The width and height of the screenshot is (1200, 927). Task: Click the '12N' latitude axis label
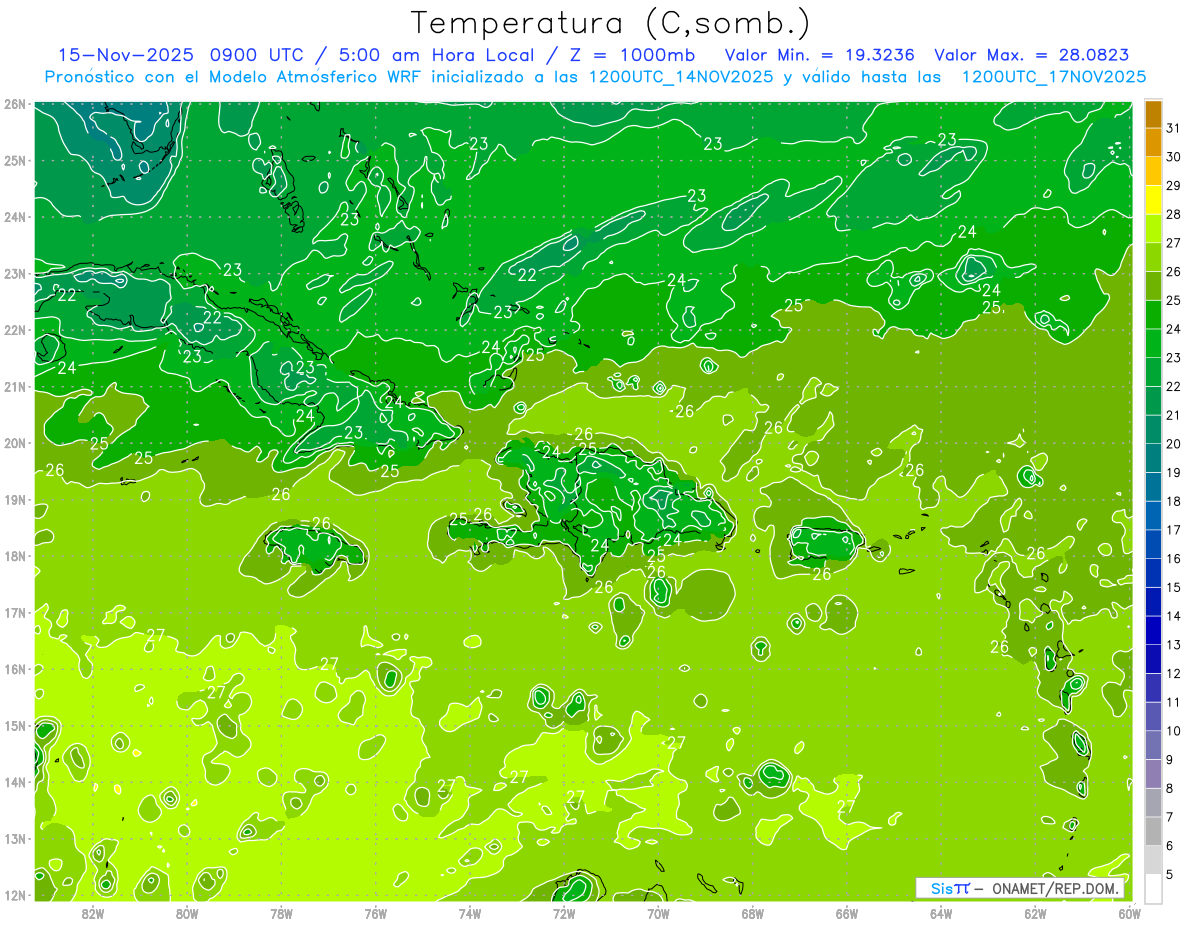point(15,895)
